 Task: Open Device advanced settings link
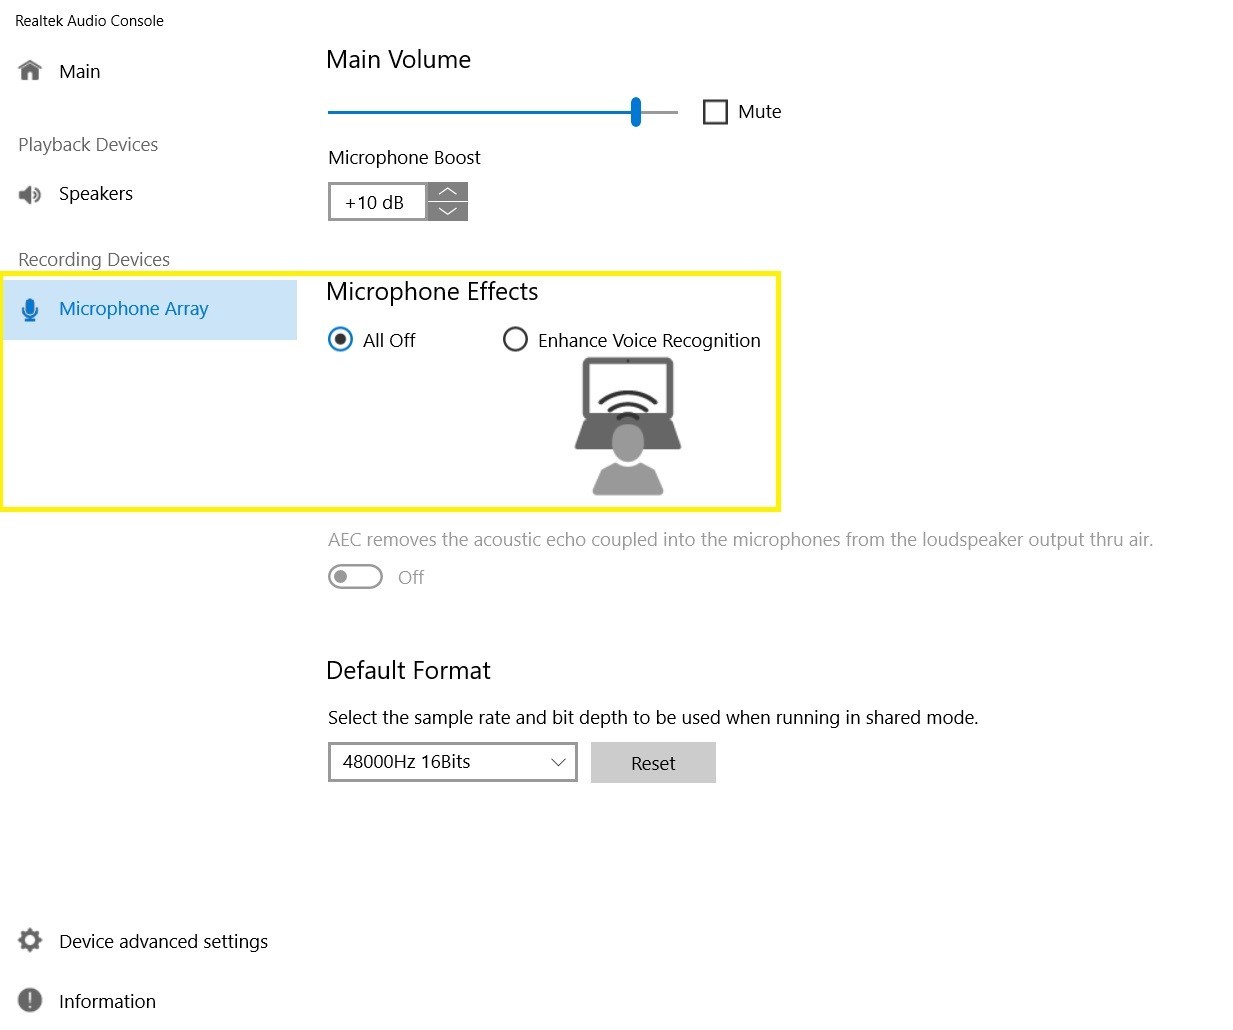click(163, 942)
